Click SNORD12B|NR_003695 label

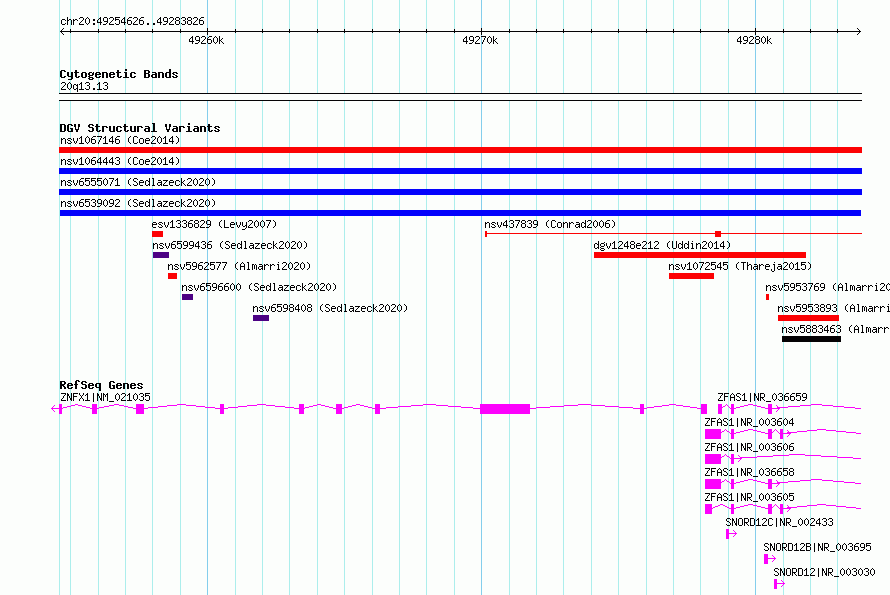[x=817, y=547]
